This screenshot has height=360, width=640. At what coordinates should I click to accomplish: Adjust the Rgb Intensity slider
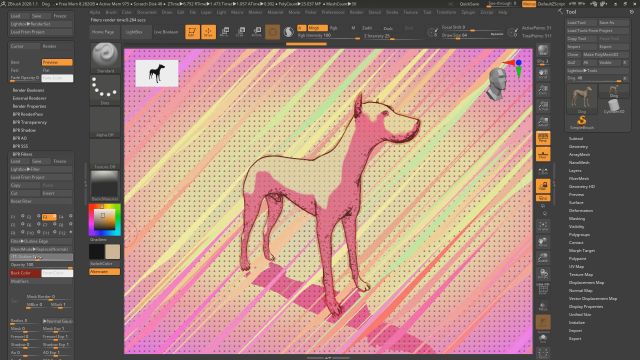pos(329,36)
